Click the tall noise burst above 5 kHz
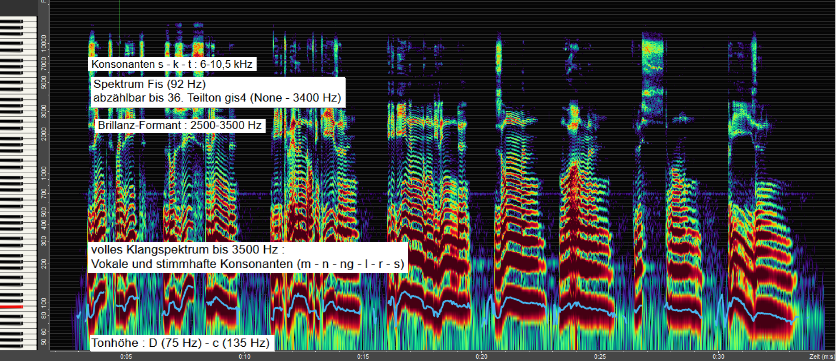Viewport: 836px width, 361px height. coord(652,75)
